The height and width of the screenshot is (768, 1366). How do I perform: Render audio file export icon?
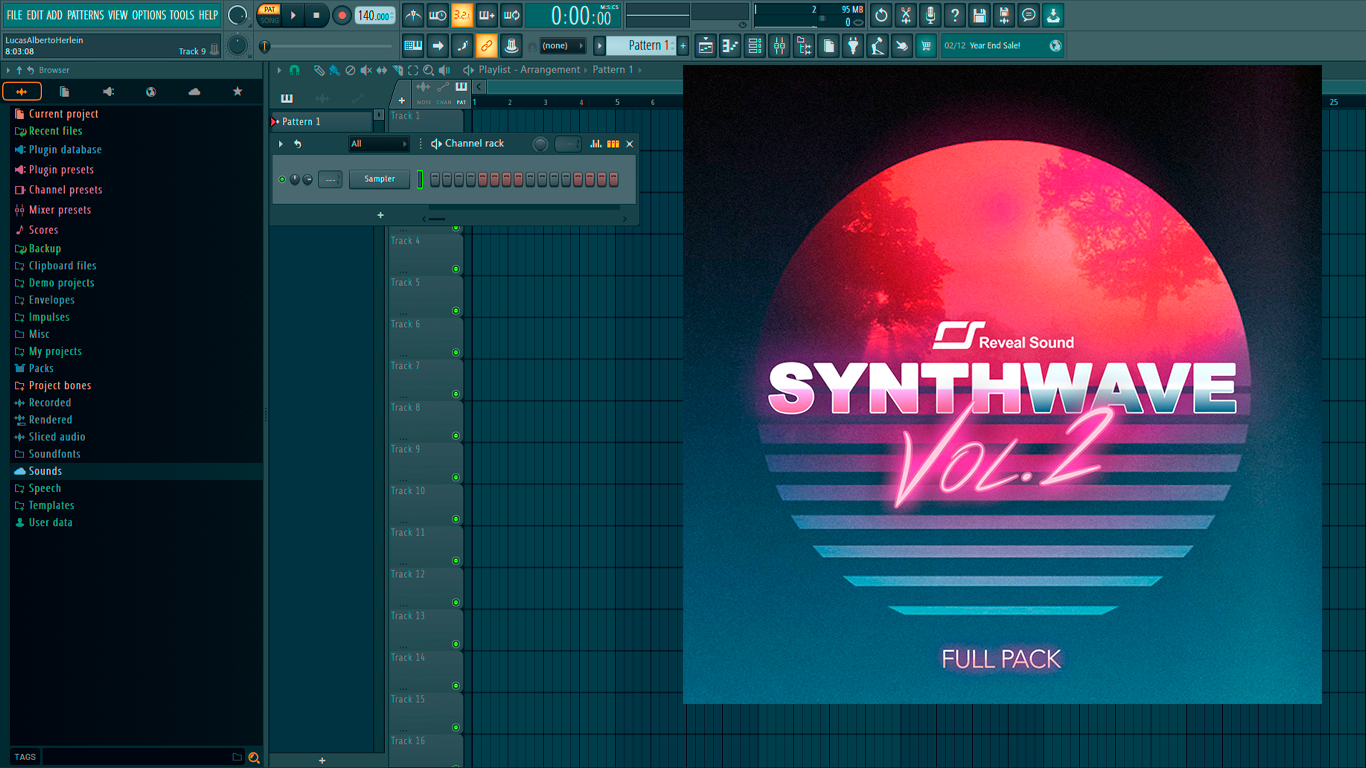[x=1004, y=15]
